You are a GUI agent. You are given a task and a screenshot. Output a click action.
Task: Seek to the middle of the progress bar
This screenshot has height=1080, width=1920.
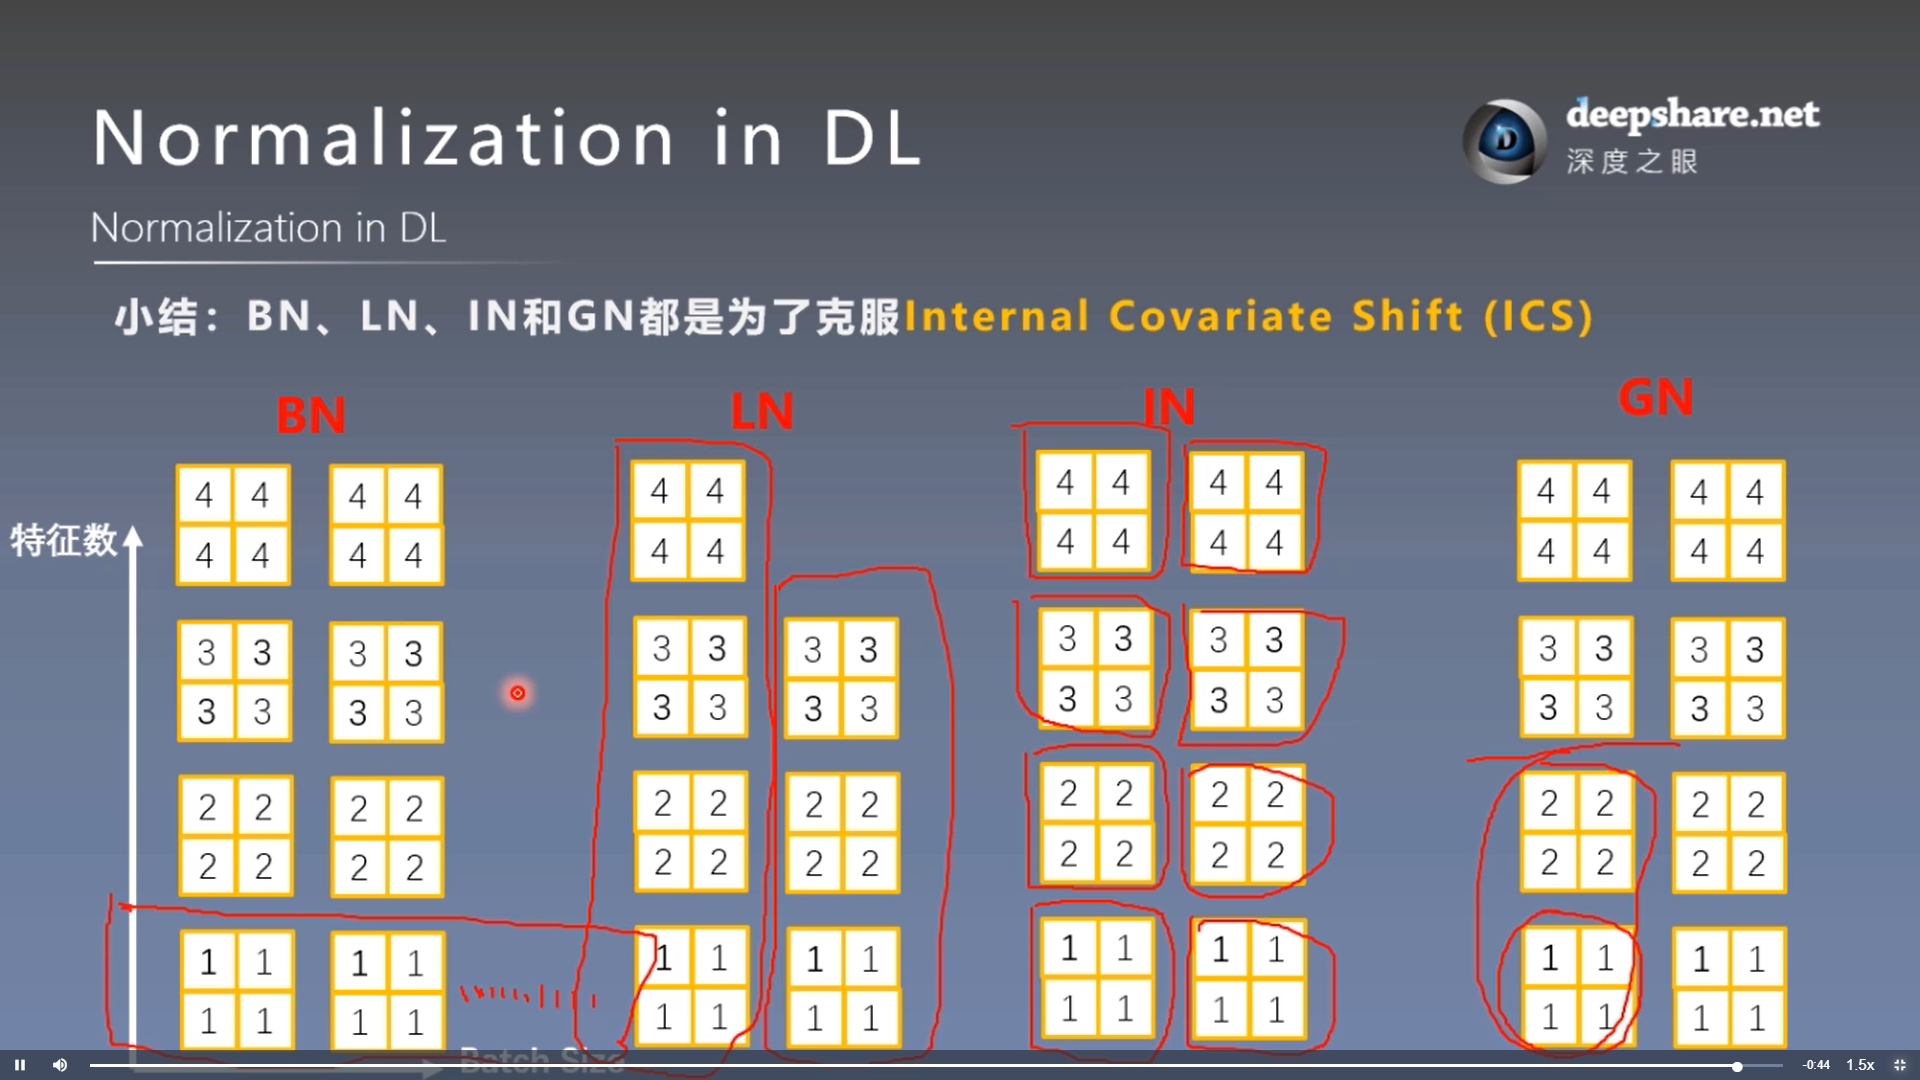pyautogui.click(x=936, y=1066)
